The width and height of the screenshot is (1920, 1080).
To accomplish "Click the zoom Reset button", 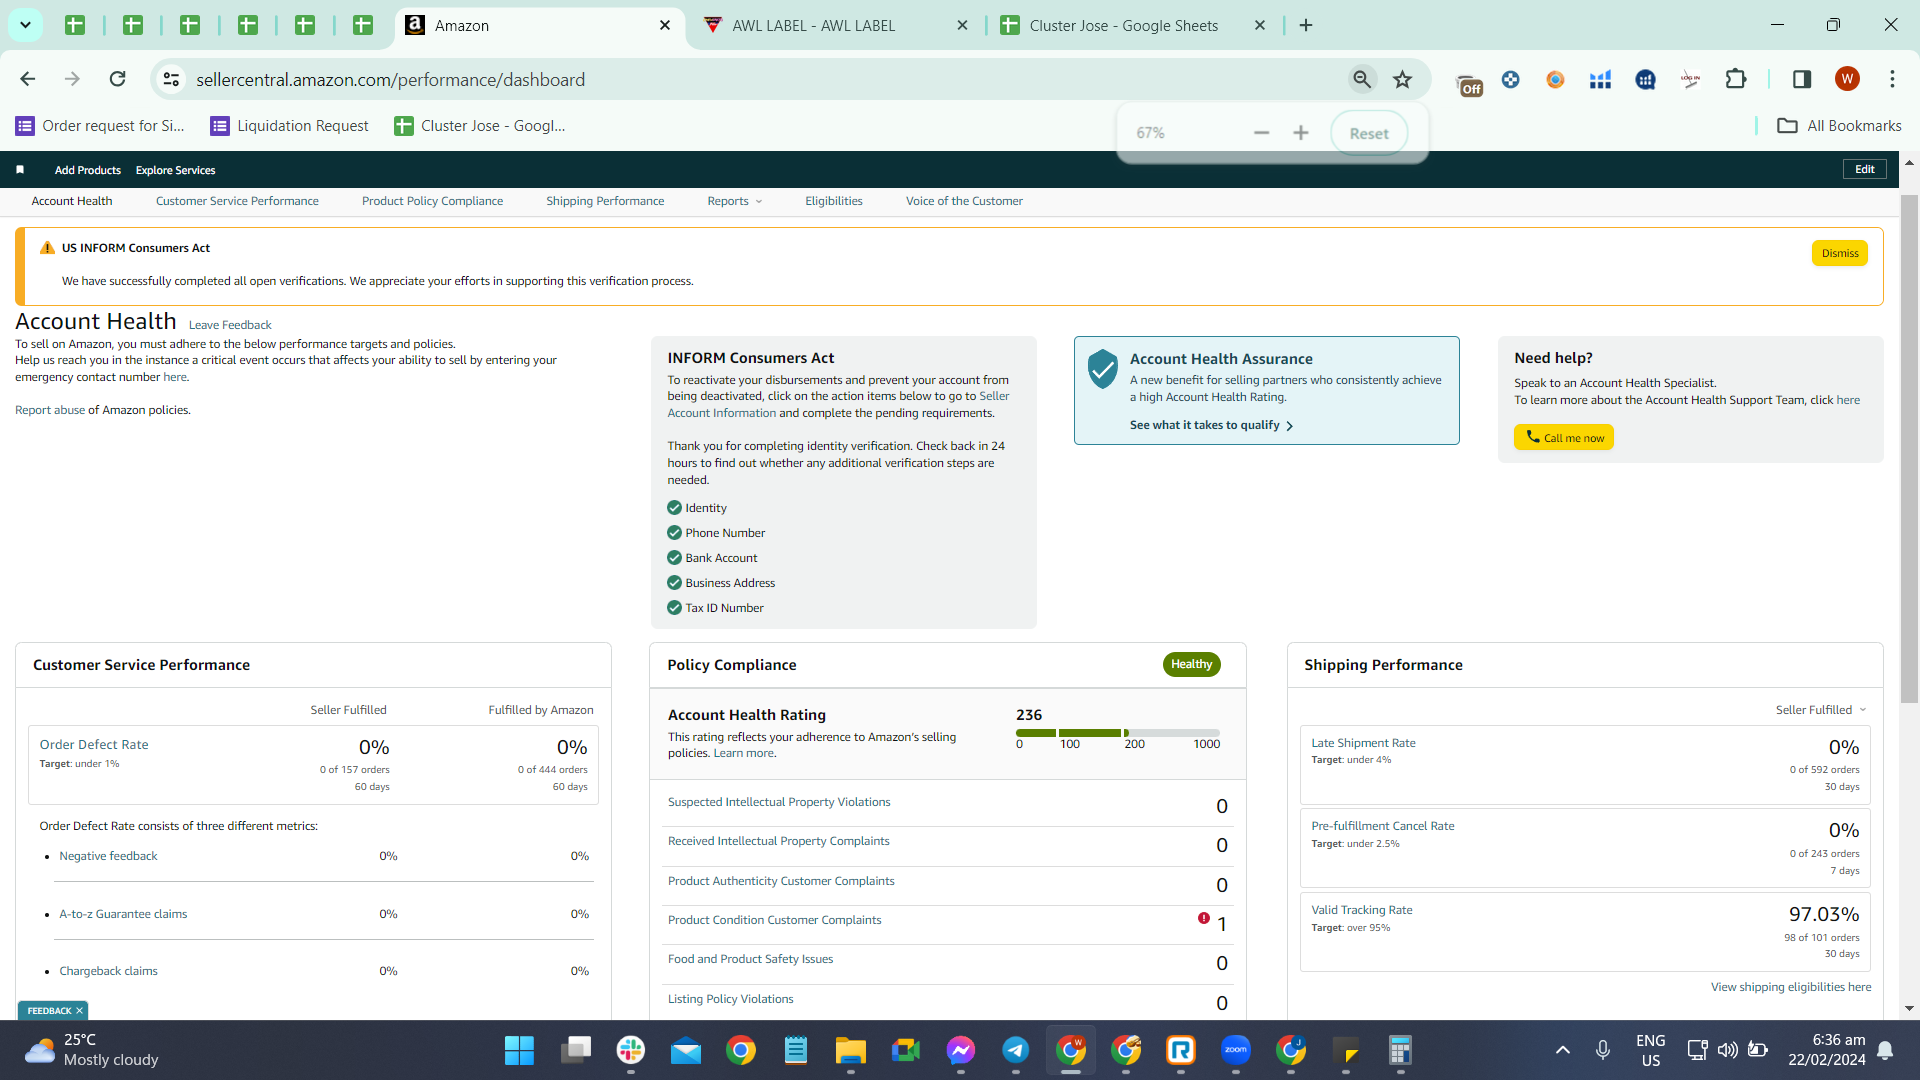I will (1369, 133).
